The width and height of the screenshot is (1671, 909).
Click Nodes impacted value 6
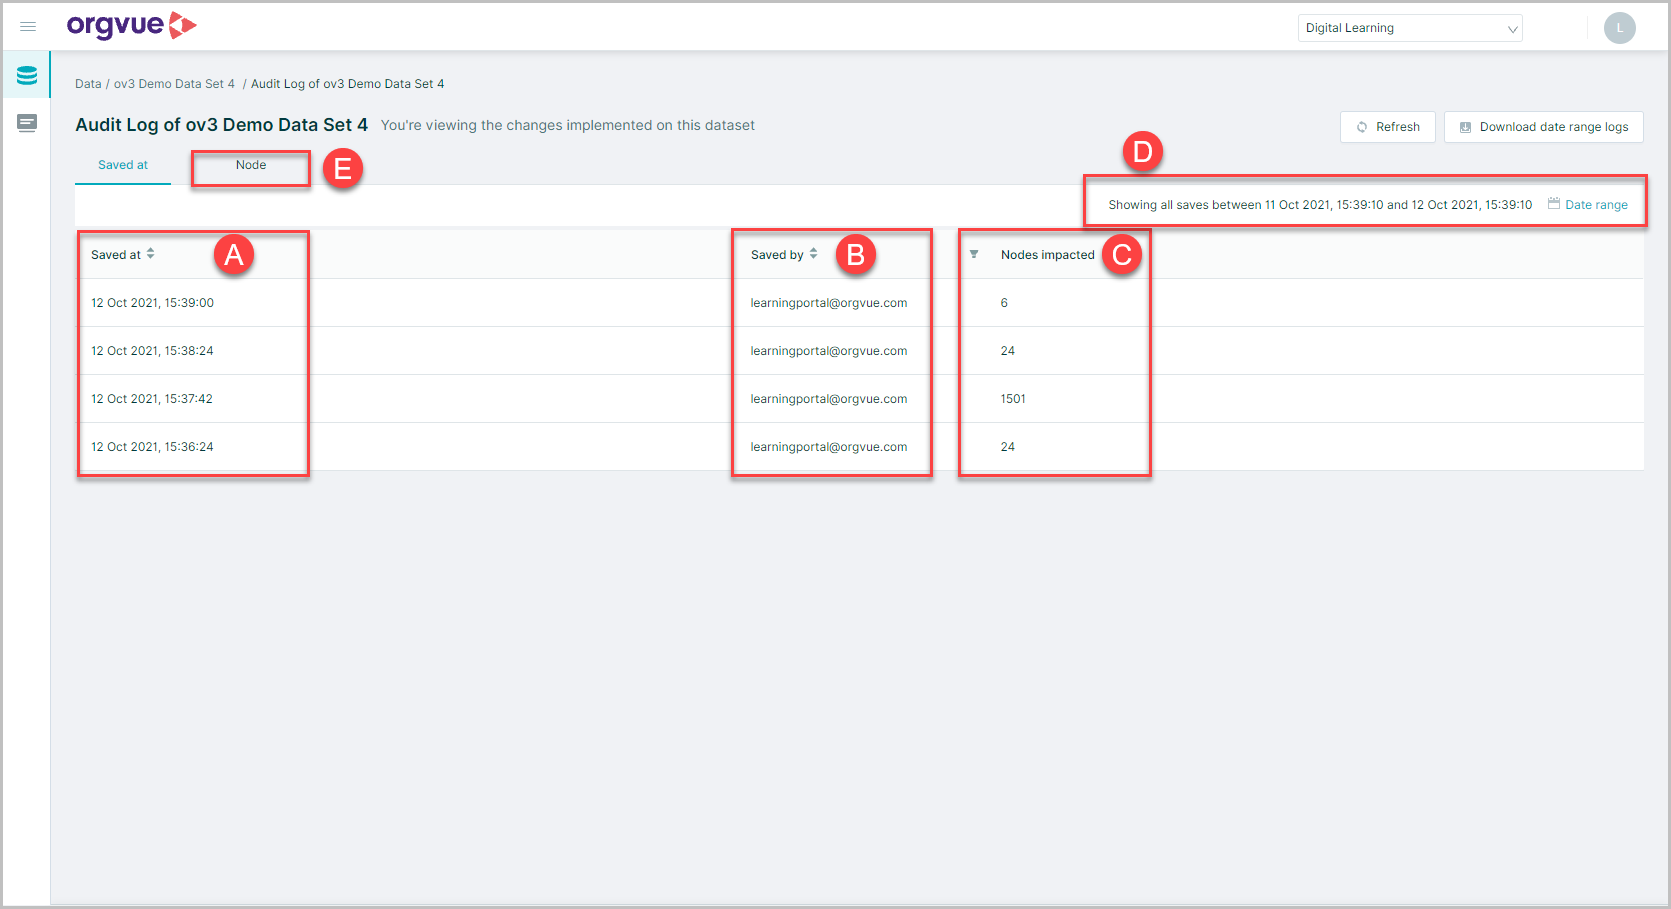tap(1004, 303)
